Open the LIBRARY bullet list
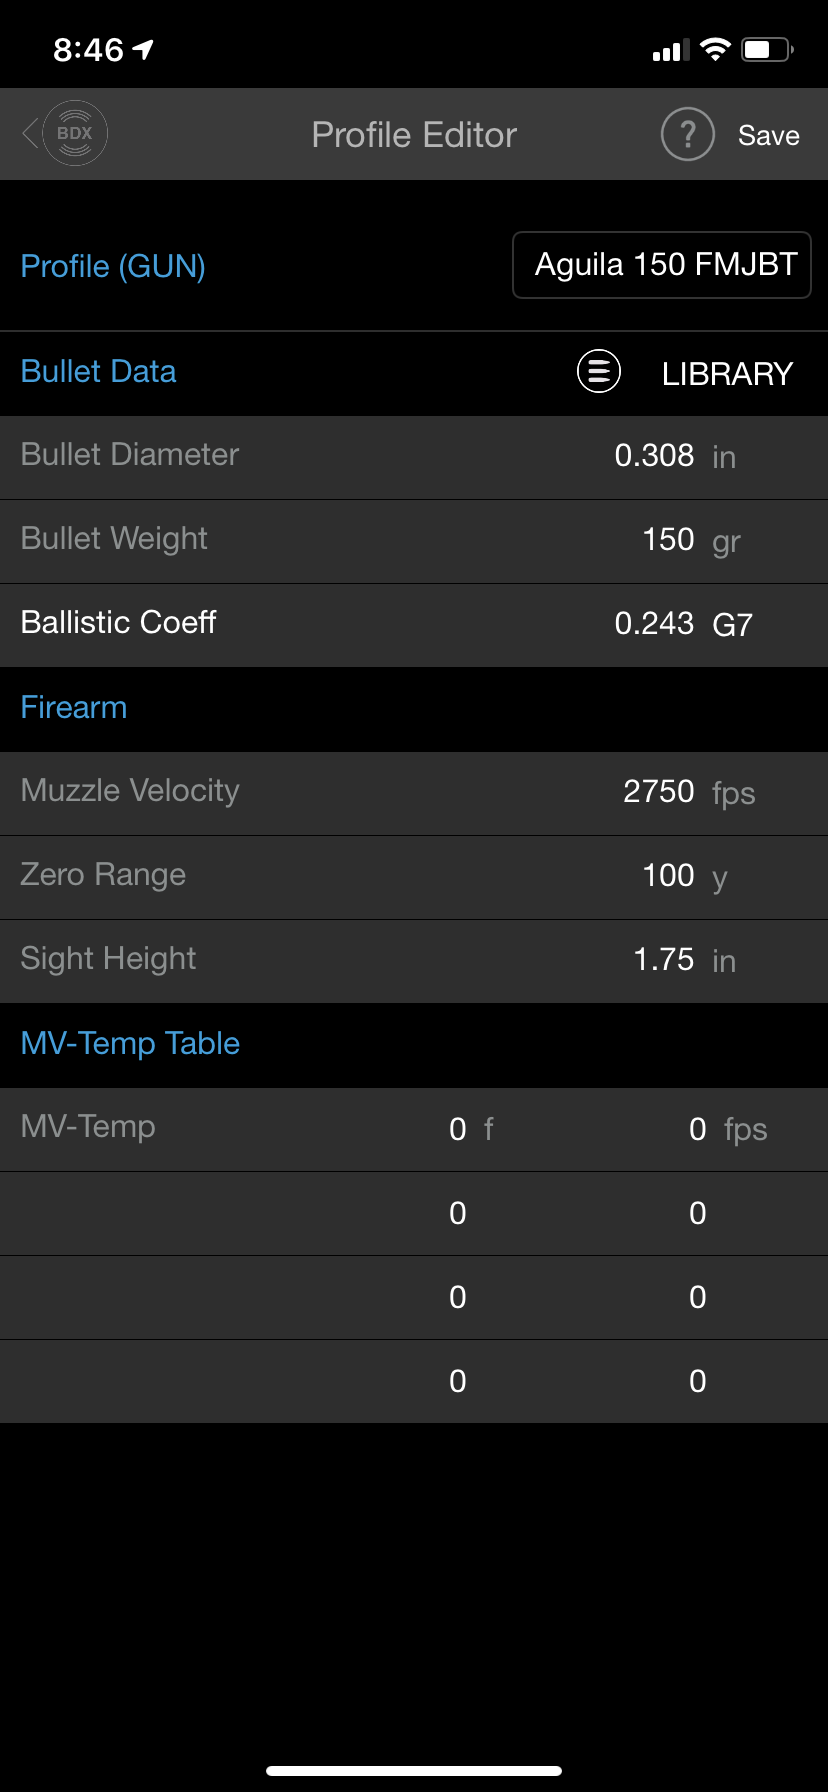The width and height of the screenshot is (828, 1792). tap(727, 374)
